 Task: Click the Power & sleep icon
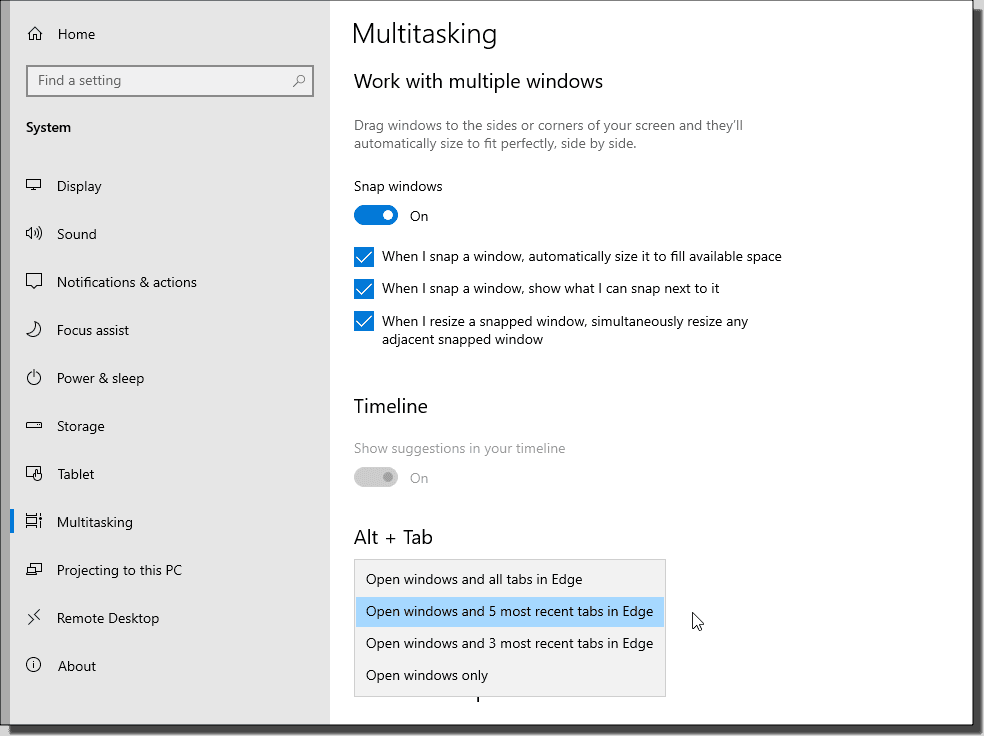pos(34,378)
